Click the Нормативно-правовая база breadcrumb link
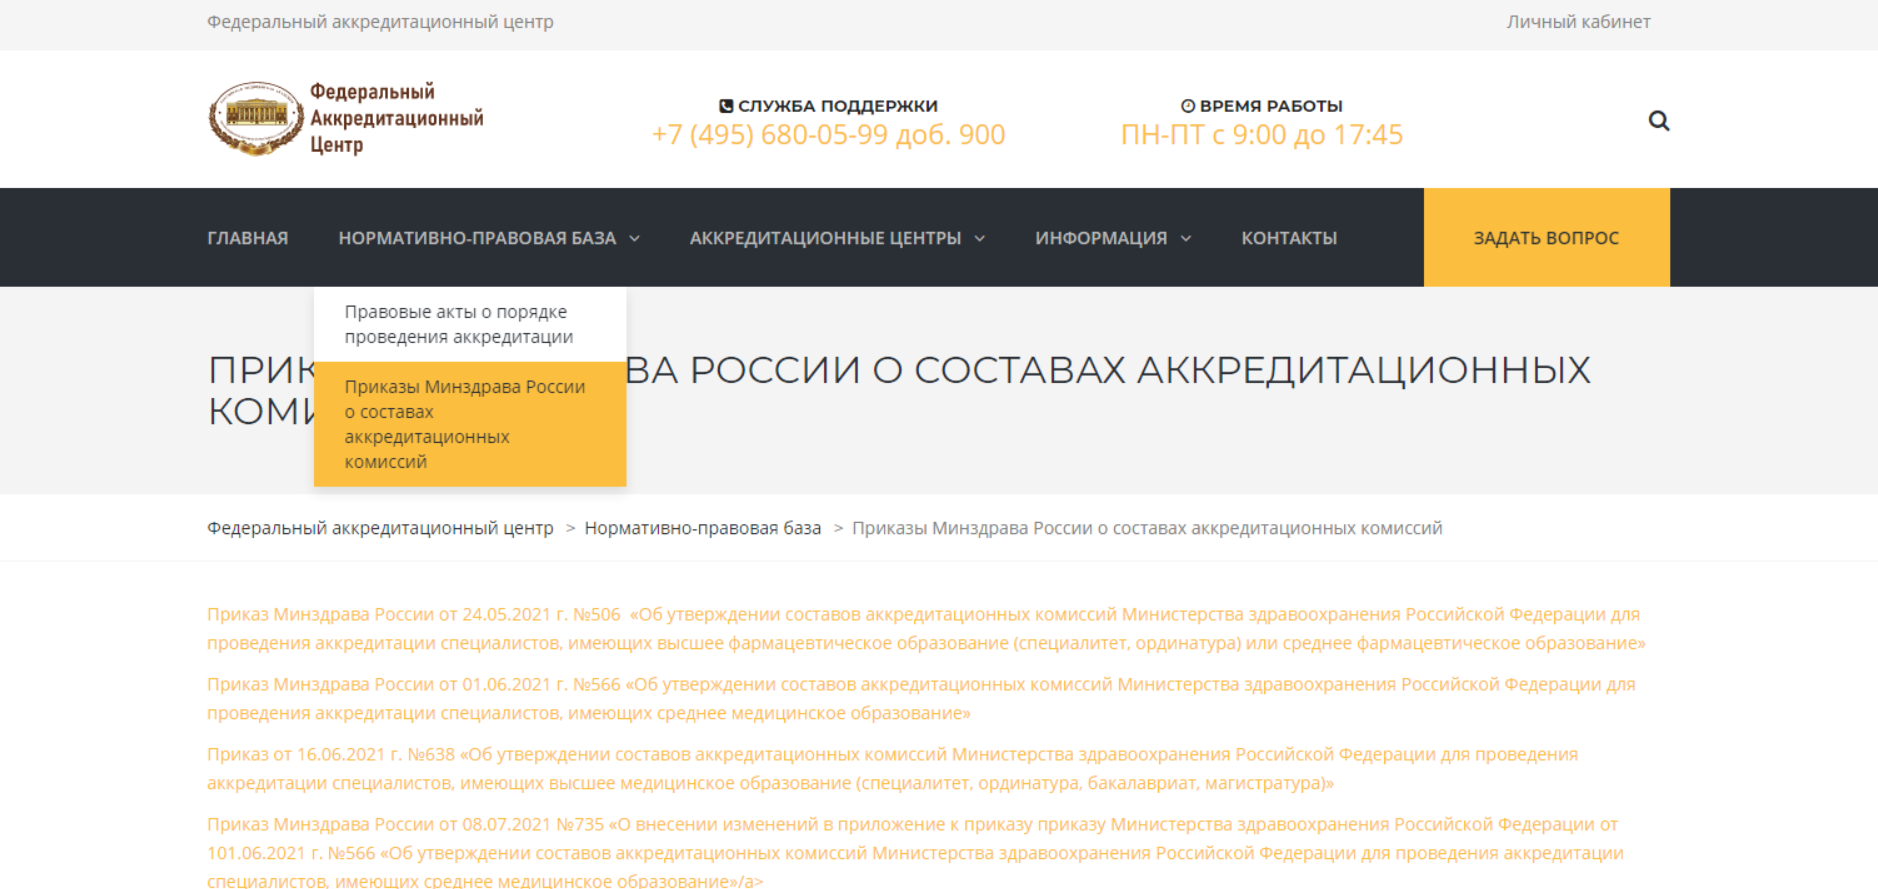This screenshot has width=1878, height=889. pyautogui.click(x=702, y=528)
